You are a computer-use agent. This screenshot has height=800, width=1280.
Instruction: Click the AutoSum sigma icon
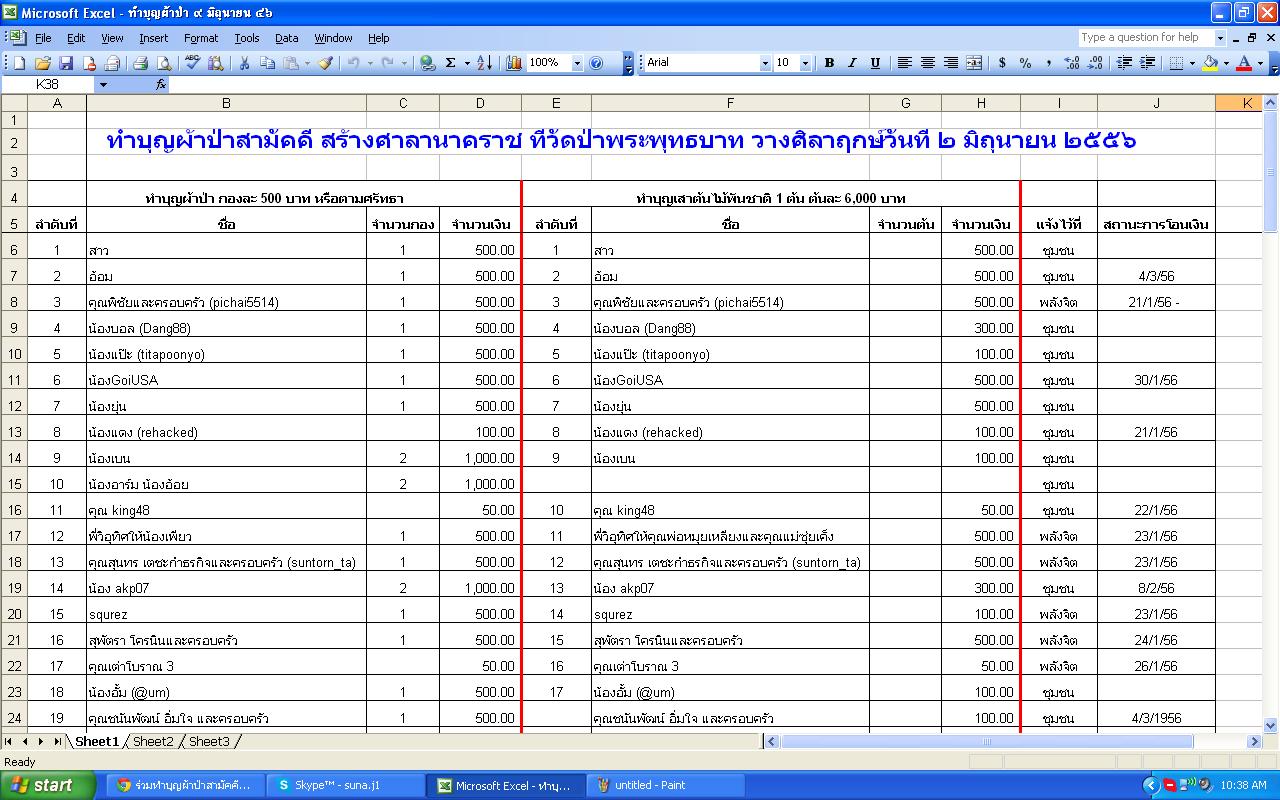pos(451,63)
